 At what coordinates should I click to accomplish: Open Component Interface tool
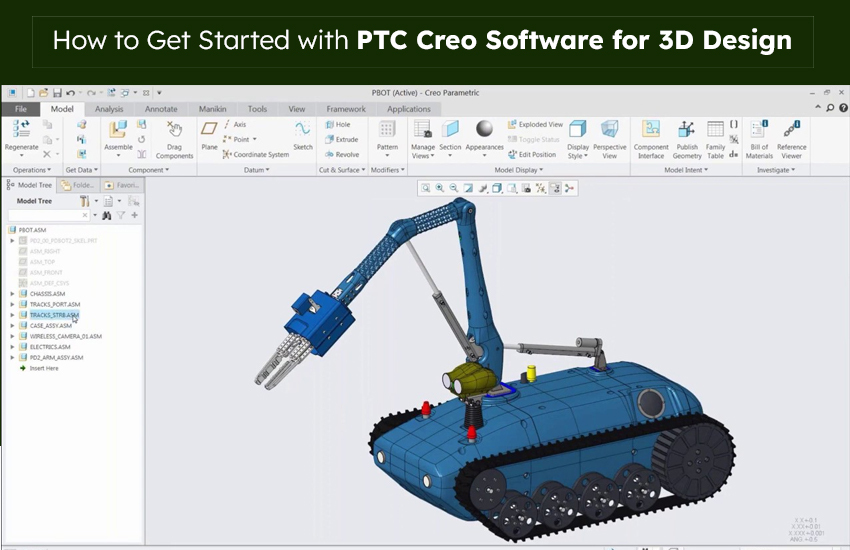tap(651, 140)
